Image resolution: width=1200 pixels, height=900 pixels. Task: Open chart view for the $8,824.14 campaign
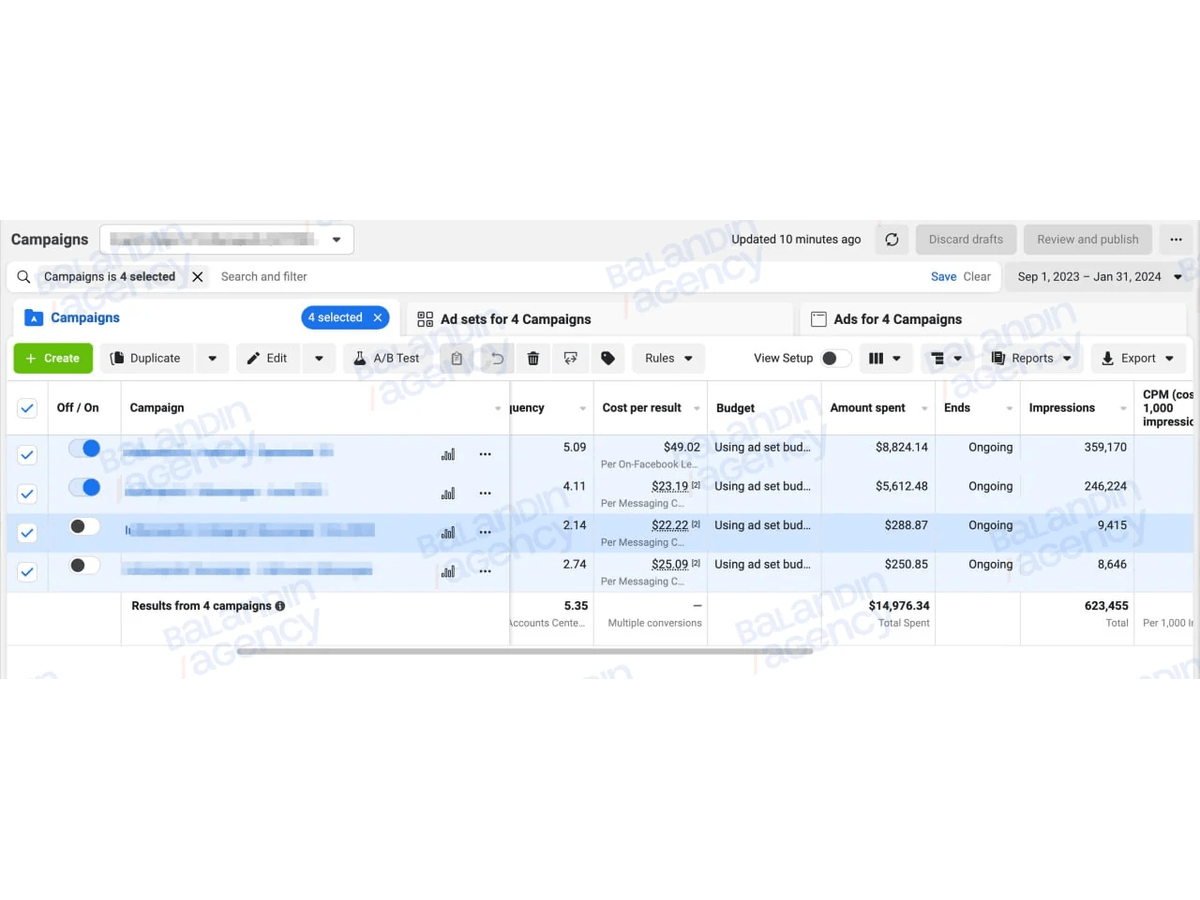coord(448,455)
